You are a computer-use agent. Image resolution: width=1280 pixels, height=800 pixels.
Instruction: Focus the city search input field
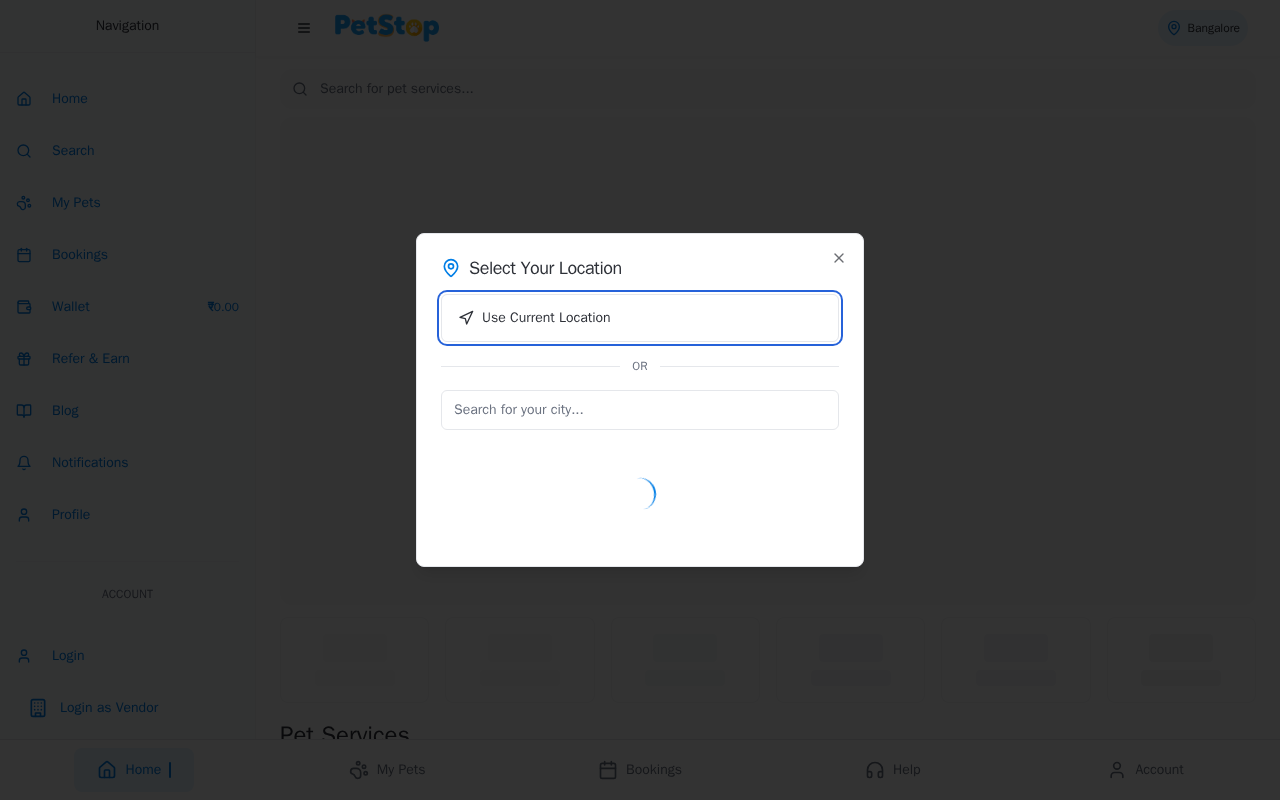click(640, 410)
